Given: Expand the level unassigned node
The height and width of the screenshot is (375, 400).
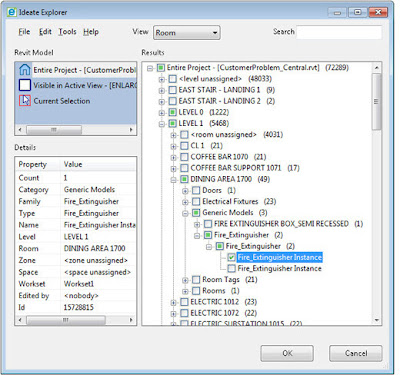Looking at the screenshot, I should pyautogui.click(x=162, y=79).
